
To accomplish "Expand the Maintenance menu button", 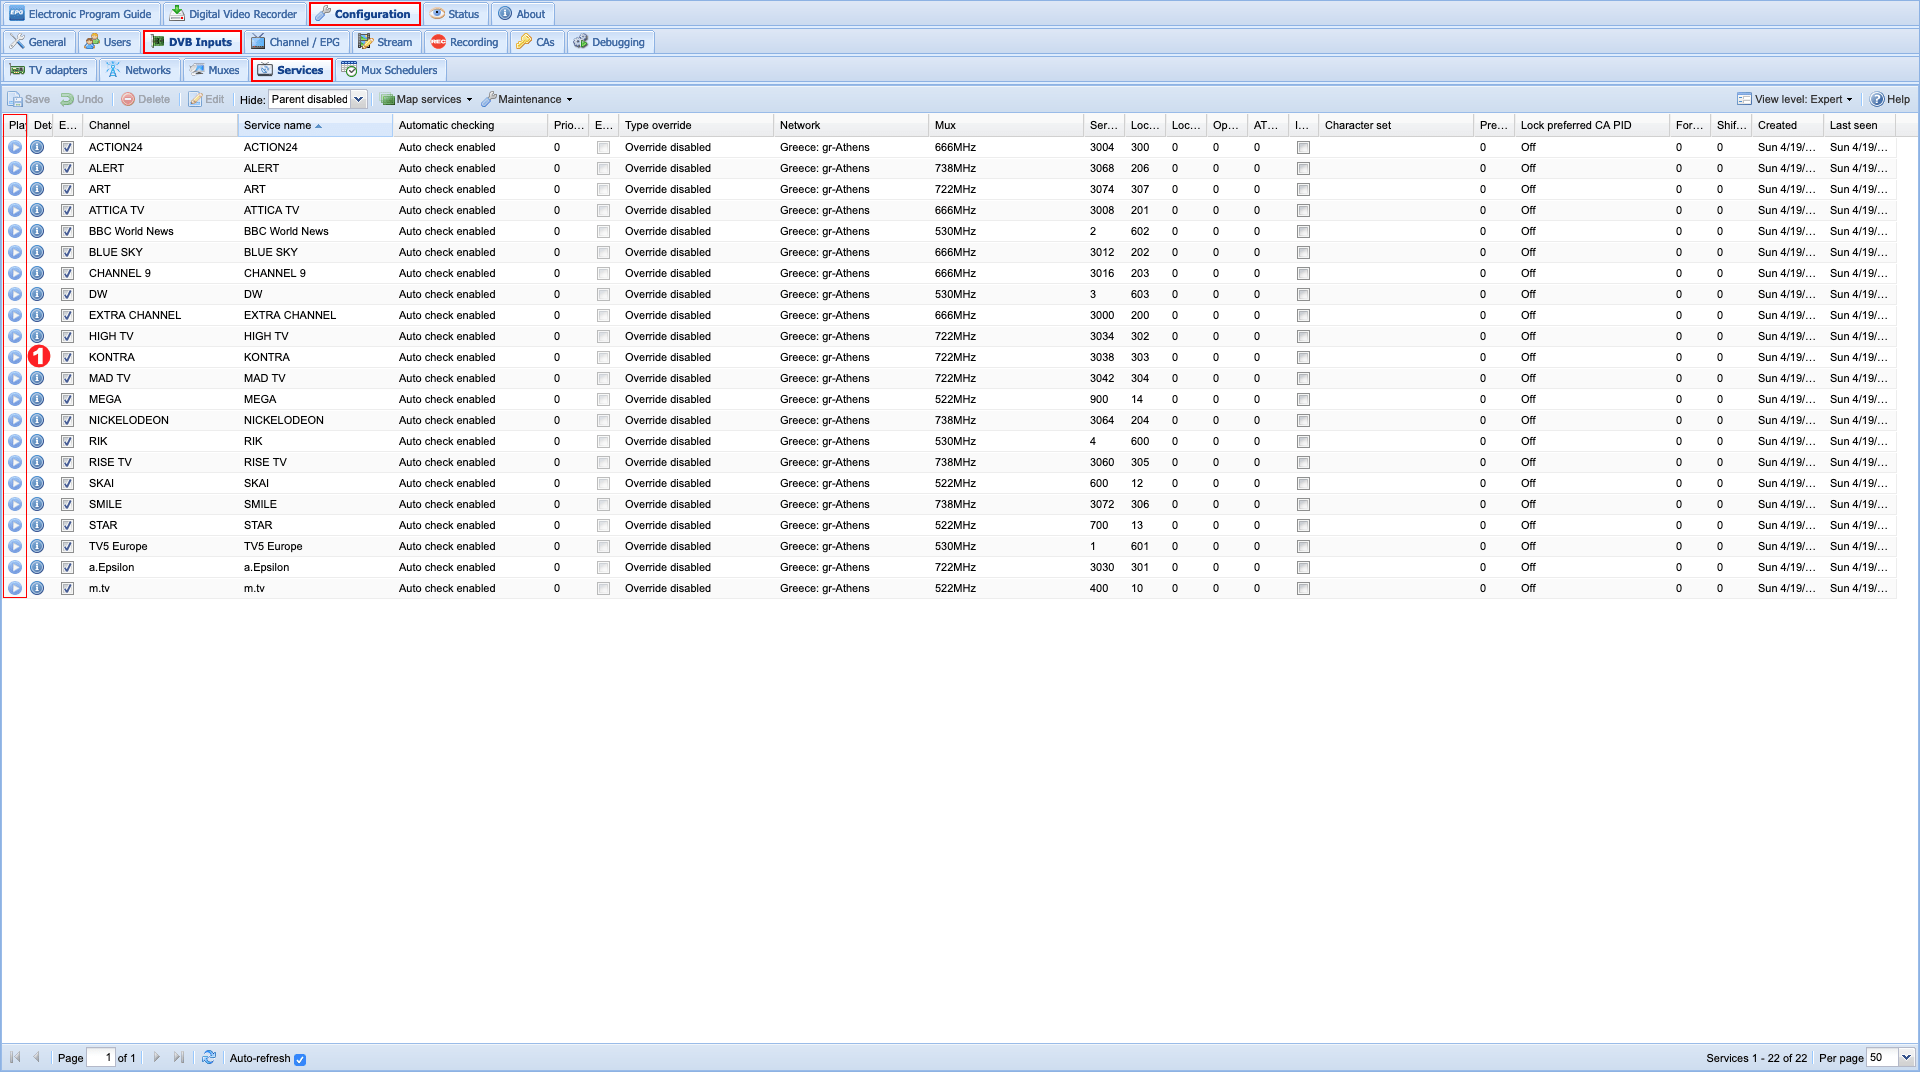I will pyautogui.click(x=528, y=99).
